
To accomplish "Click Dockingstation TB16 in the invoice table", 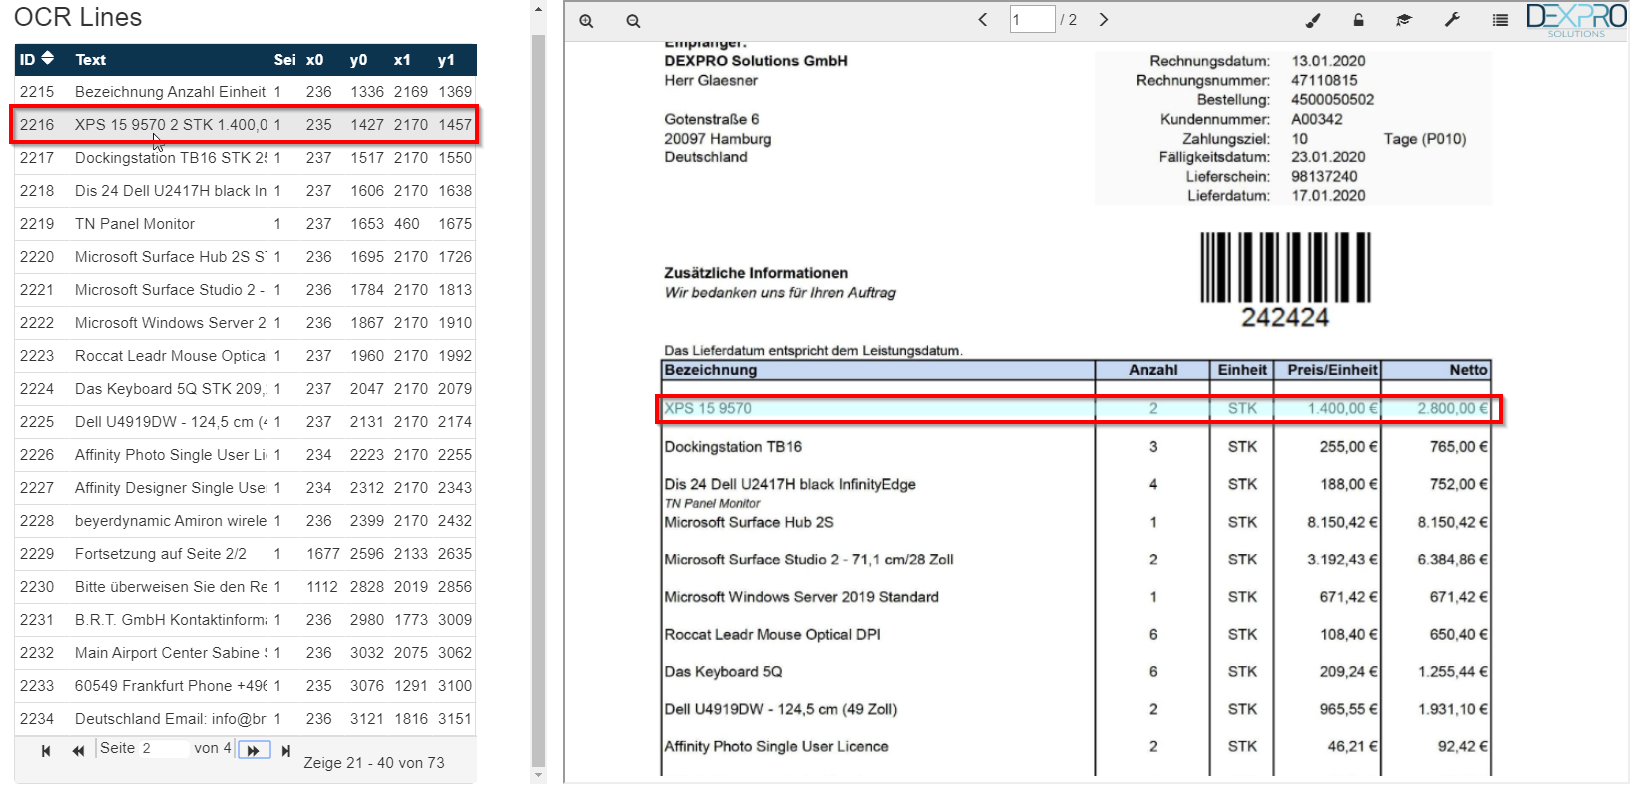I will (x=733, y=447).
